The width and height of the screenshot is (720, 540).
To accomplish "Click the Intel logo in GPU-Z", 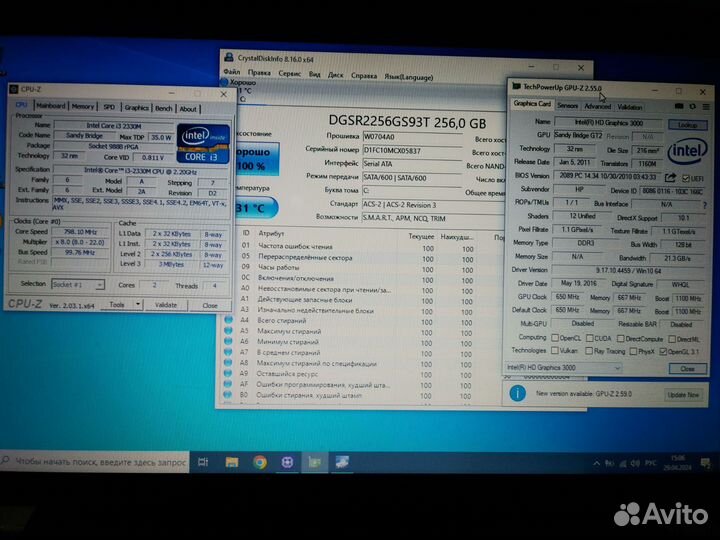I will coord(687,151).
